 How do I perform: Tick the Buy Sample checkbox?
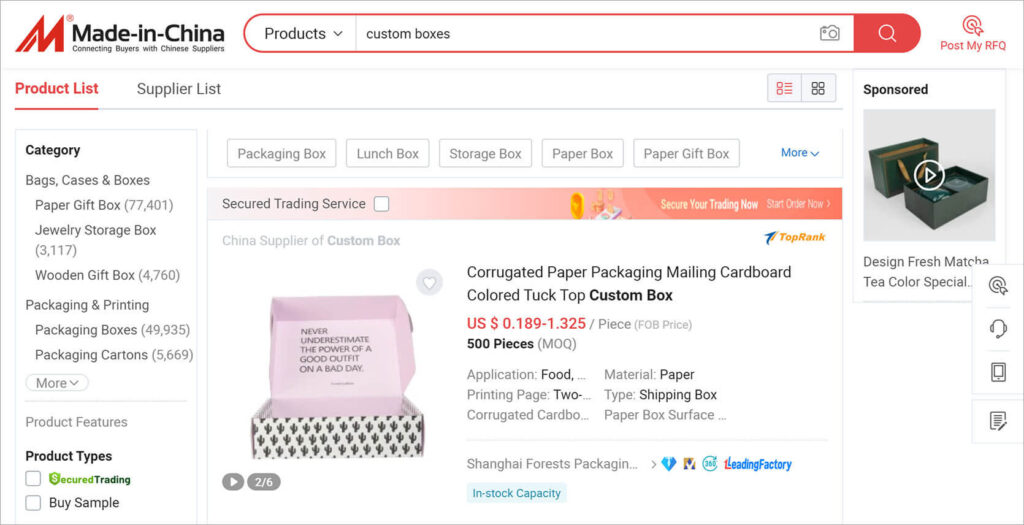34,503
